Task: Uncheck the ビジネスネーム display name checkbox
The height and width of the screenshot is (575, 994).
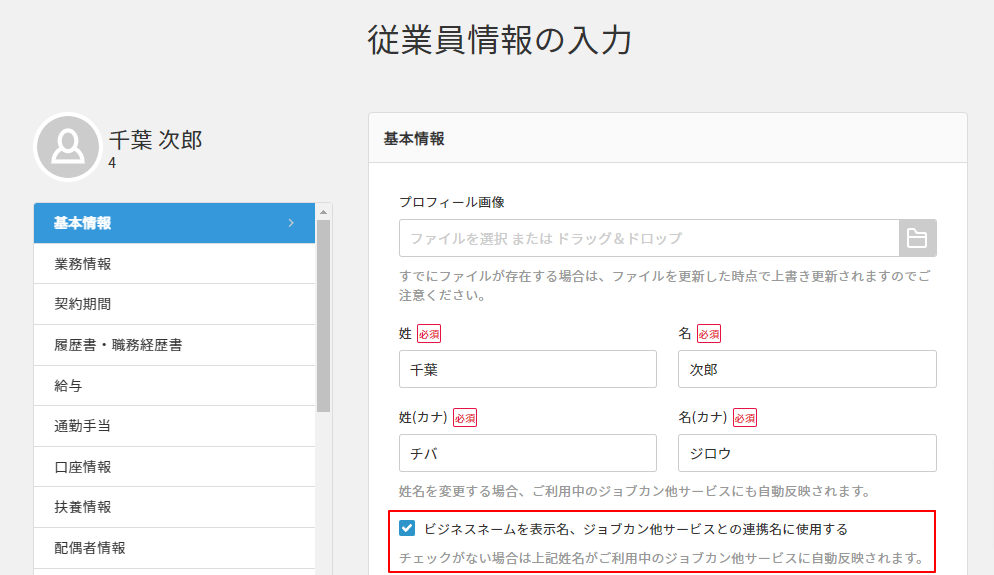Action: tap(407, 529)
